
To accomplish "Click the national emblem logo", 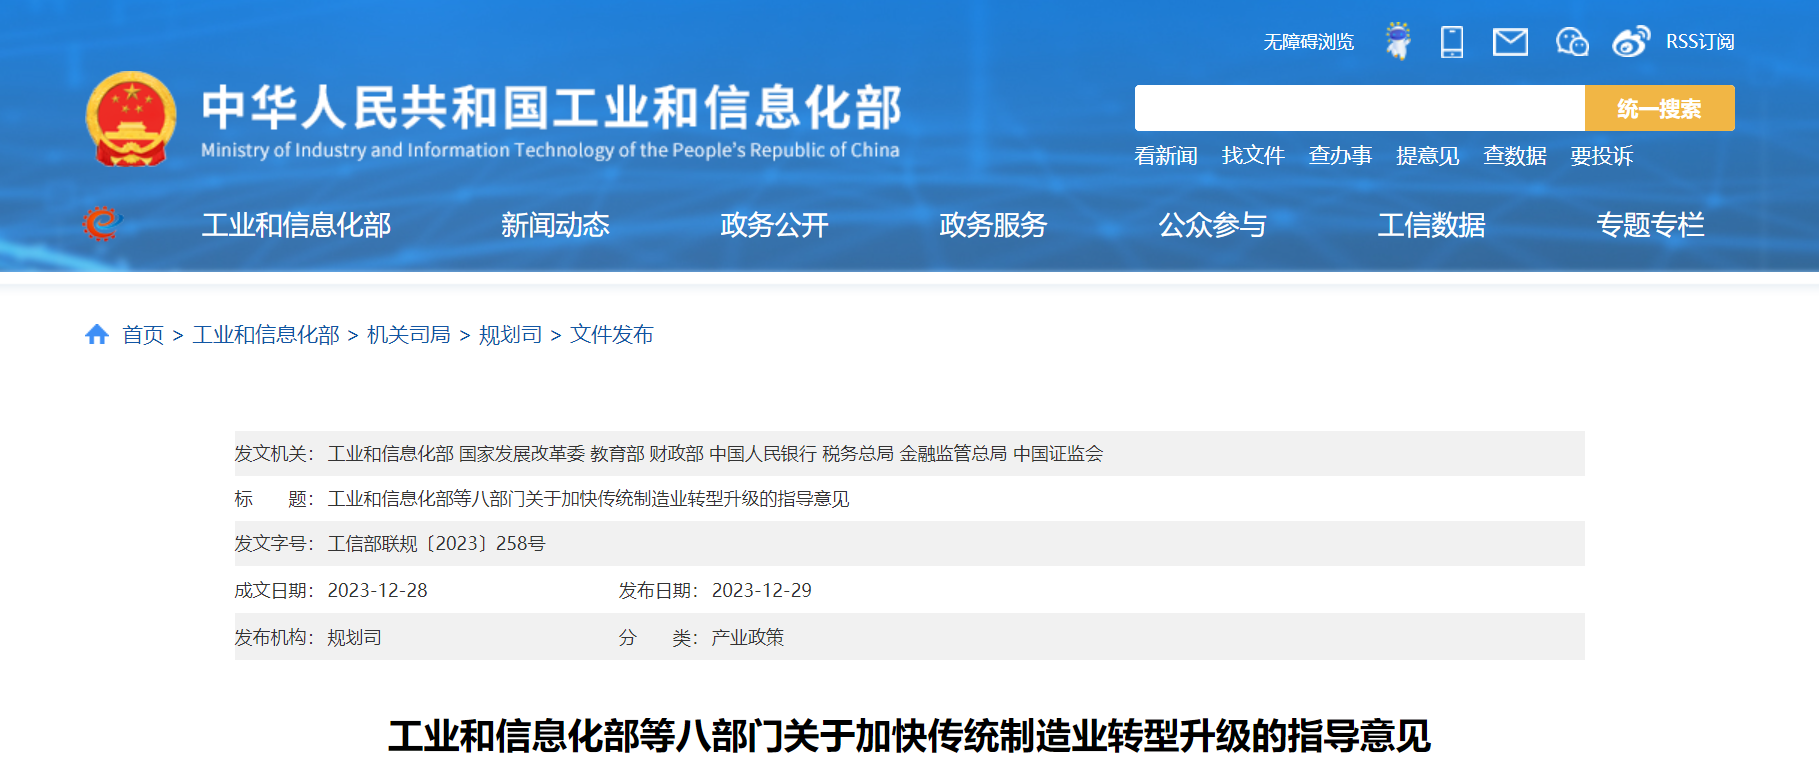I will tap(131, 119).
